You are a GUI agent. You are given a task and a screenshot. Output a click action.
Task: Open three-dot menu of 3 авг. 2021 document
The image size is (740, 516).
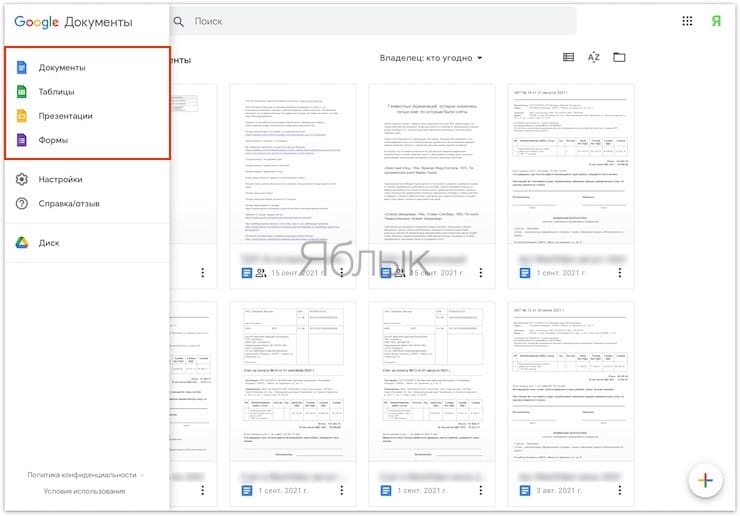click(620, 491)
